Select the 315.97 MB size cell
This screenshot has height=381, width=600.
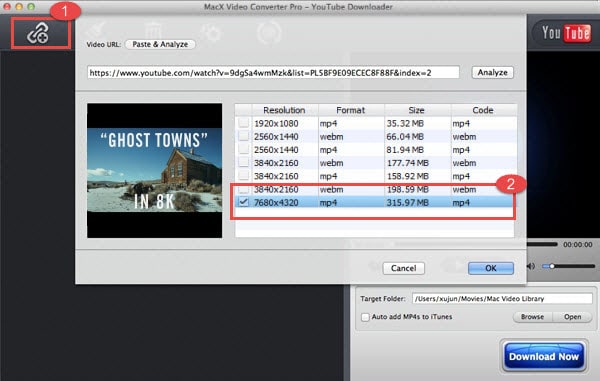click(x=407, y=202)
